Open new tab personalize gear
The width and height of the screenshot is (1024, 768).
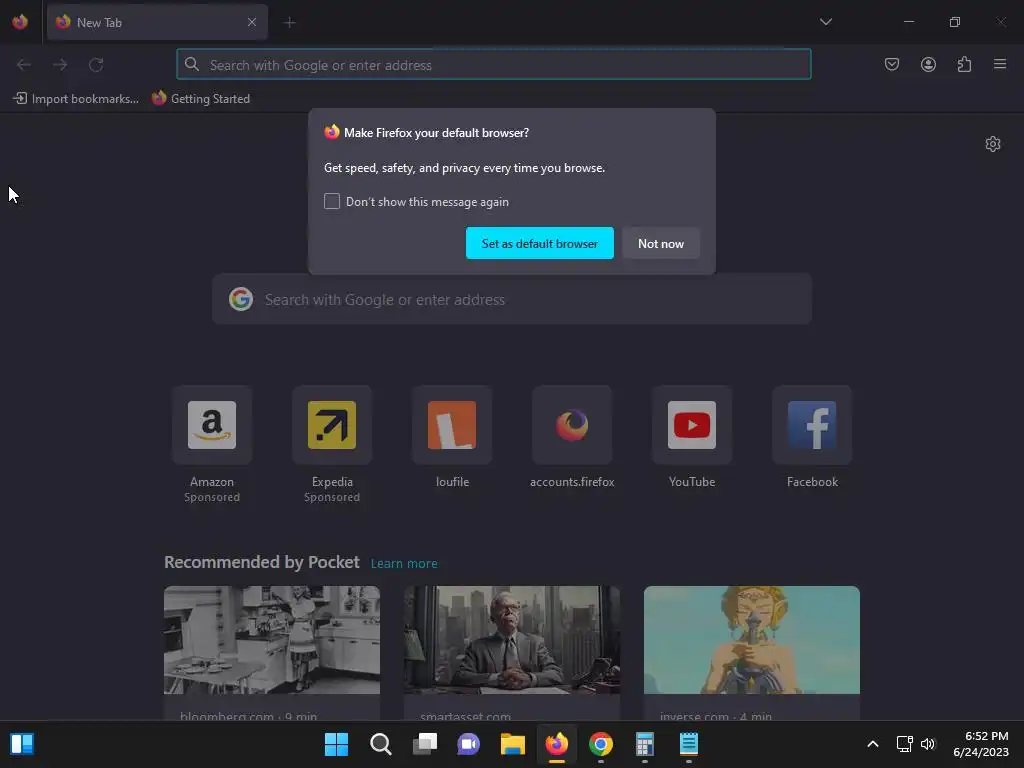(993, 144)
